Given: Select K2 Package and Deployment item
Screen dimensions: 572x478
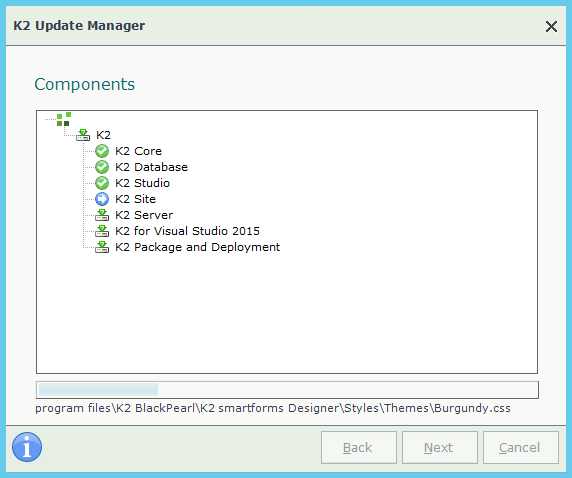Looking at the screenshot, I should pos(197,247).
